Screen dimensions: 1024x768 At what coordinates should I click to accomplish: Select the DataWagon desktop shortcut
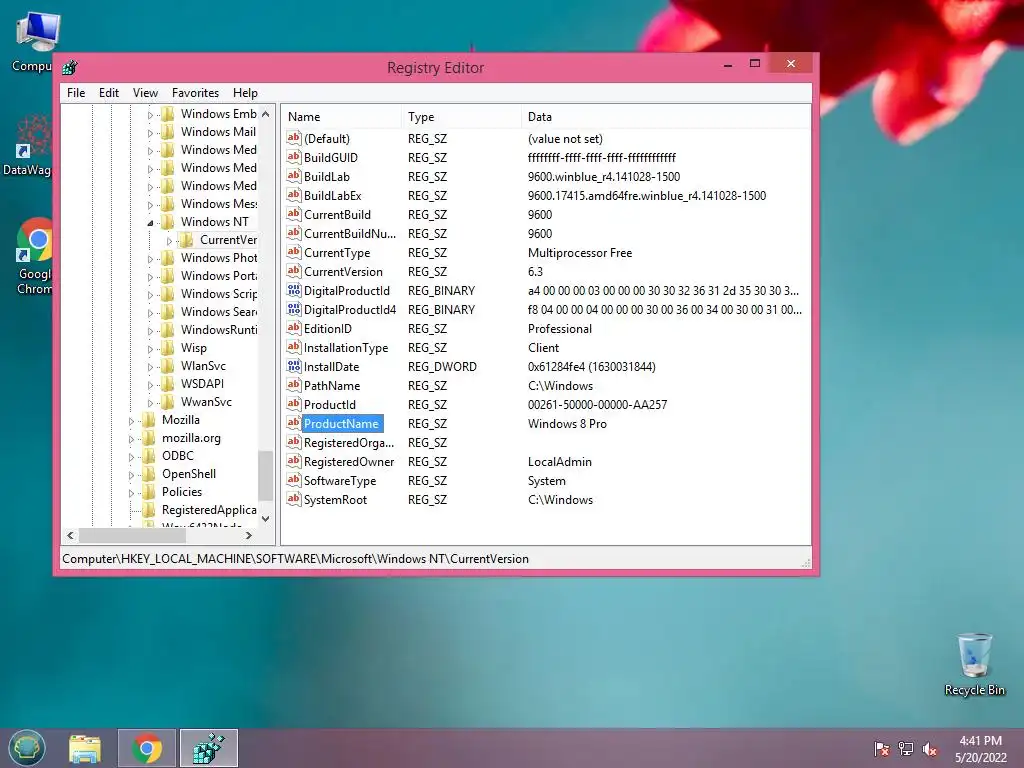[27, 145]
